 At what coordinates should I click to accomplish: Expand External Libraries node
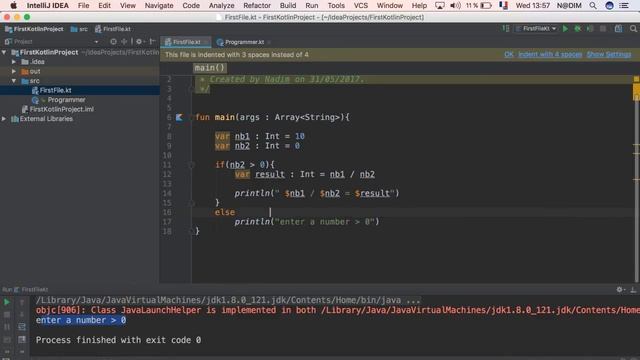point(4,119)
